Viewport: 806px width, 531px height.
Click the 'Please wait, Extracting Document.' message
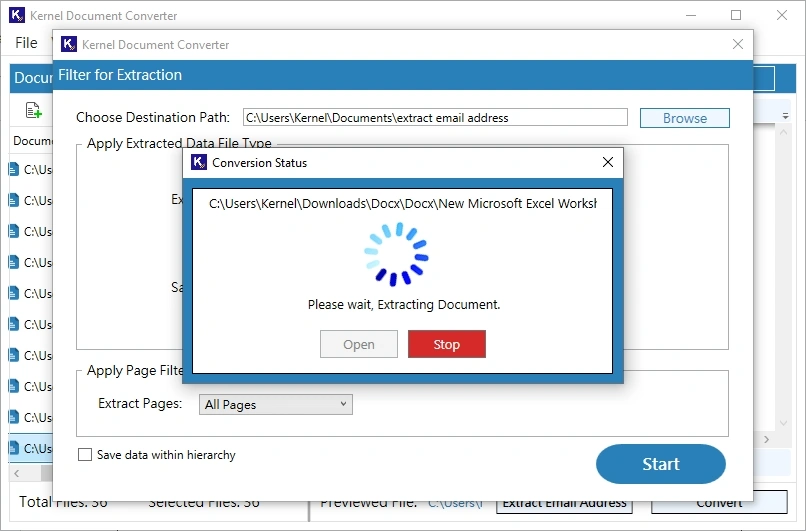click(404, 305)
